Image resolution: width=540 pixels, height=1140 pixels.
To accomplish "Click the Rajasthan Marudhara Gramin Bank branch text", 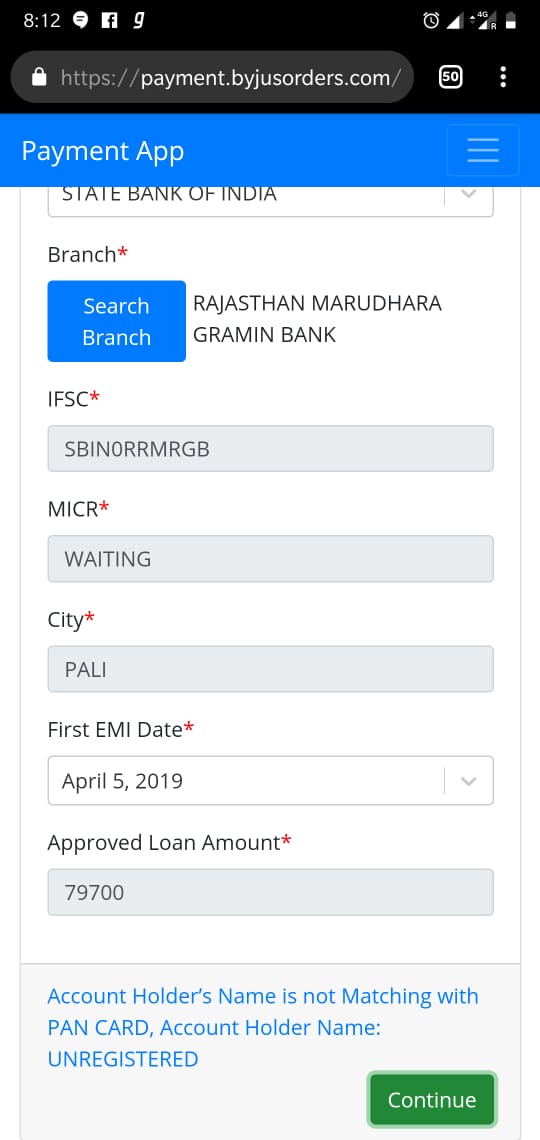I will (317, 318).
